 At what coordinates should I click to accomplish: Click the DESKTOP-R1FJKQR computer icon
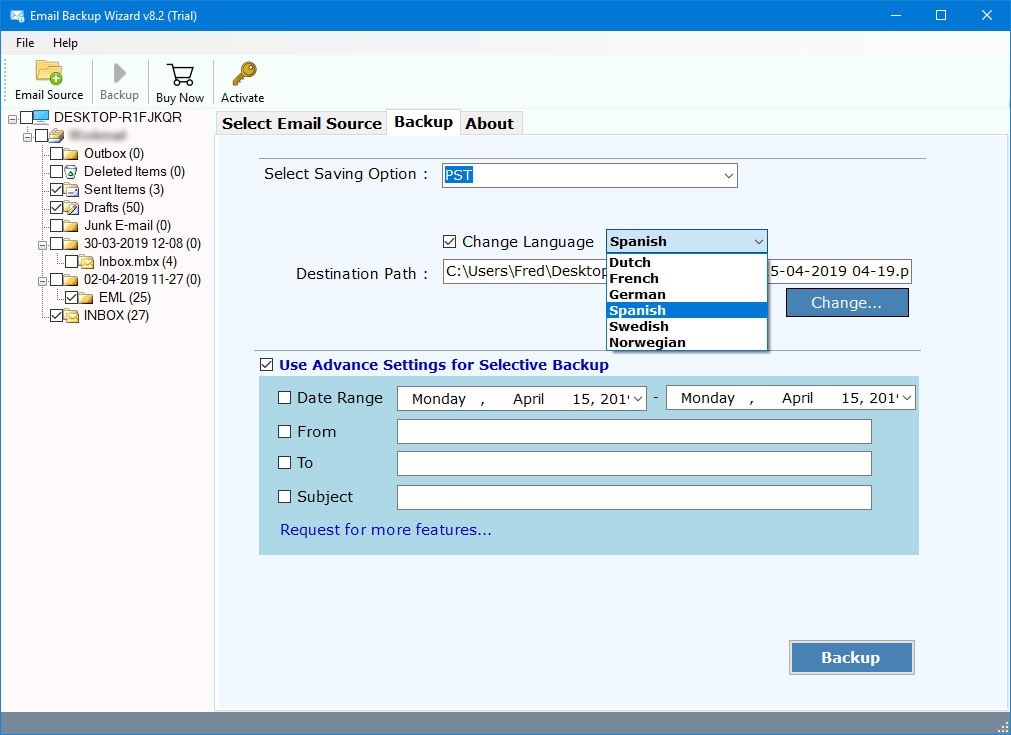point(41,117)
